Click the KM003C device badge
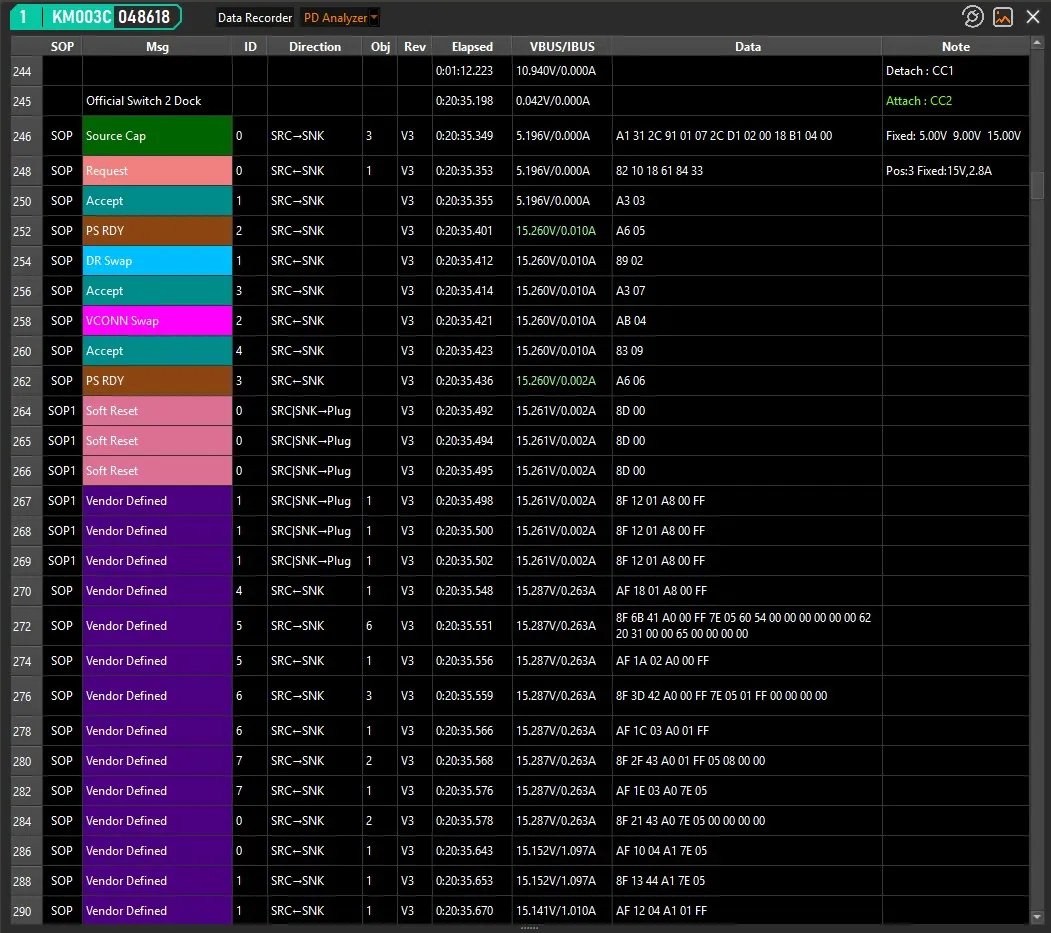This screenshot has width=1051, height=933. point(96,17)
